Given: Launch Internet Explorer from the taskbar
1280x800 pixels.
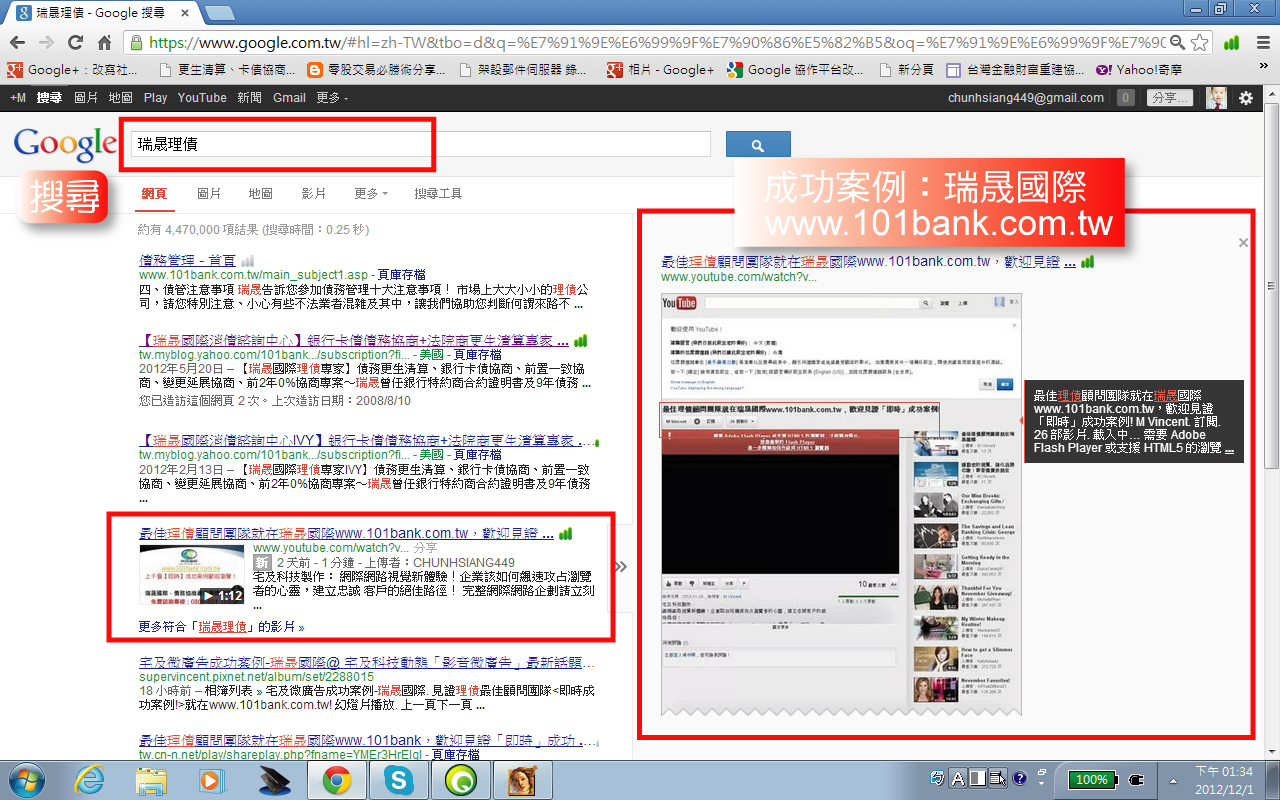Looking at the screenshot, I should point(90,780).
